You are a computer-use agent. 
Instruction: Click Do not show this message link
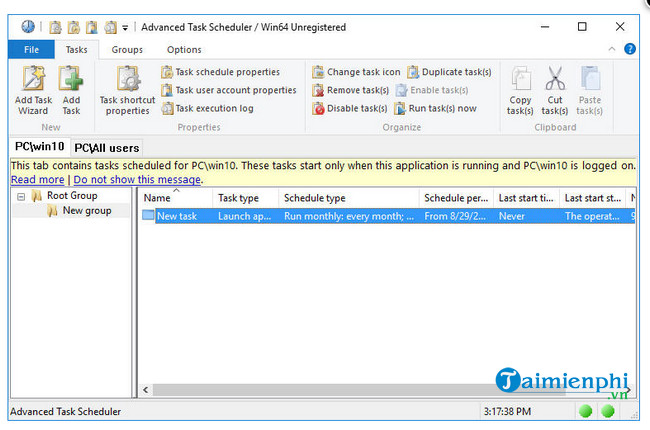click(x=137, y=180)
